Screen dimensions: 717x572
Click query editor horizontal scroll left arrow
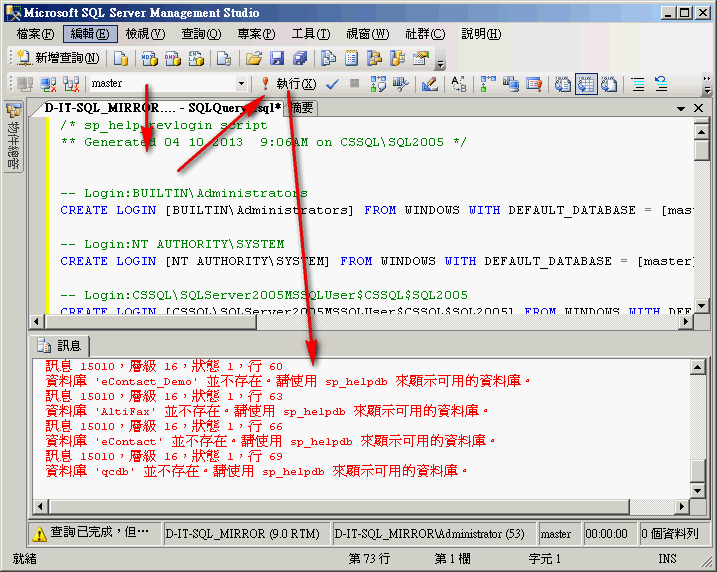(x=37, y=321)
